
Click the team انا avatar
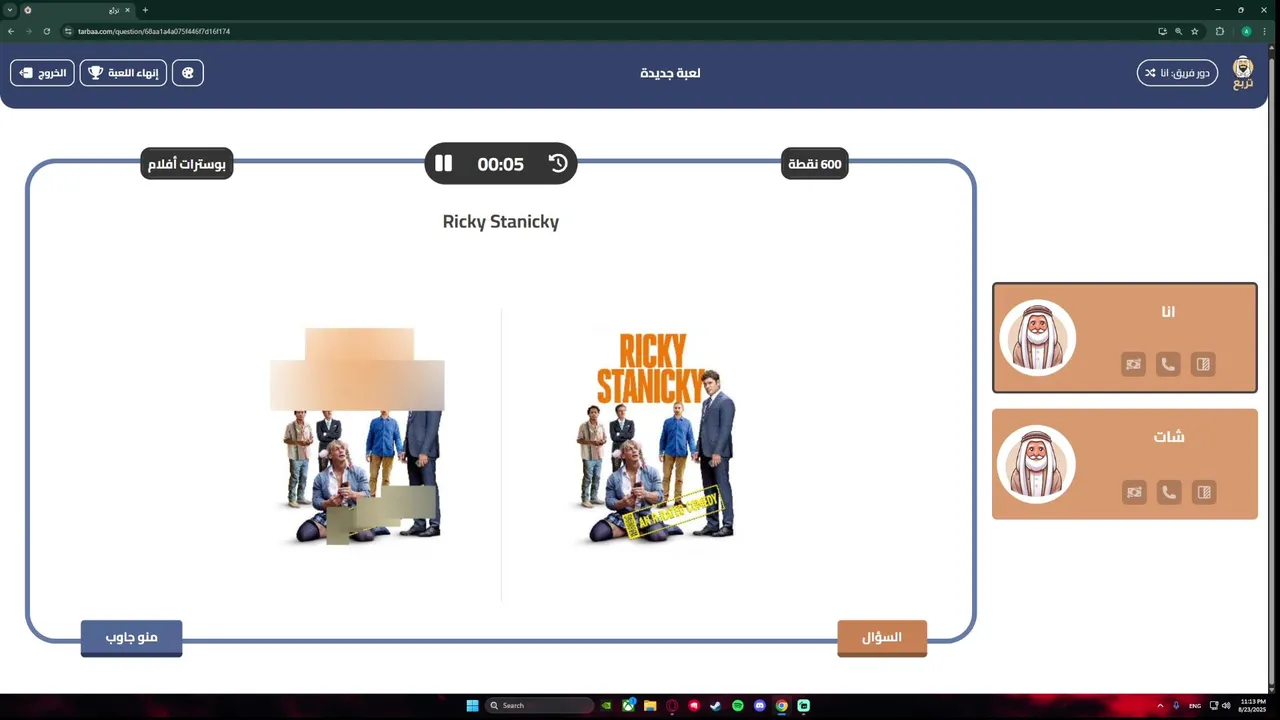click(1037, 338)
